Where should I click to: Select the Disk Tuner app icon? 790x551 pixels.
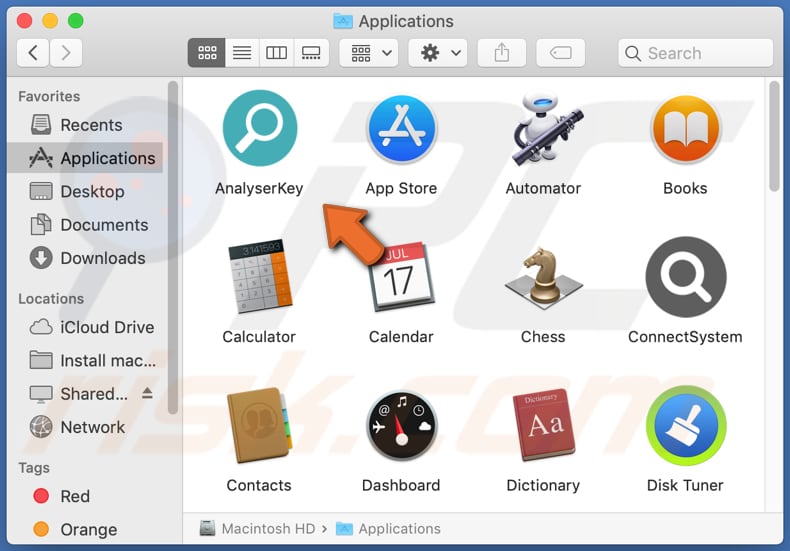pos(686,425)
